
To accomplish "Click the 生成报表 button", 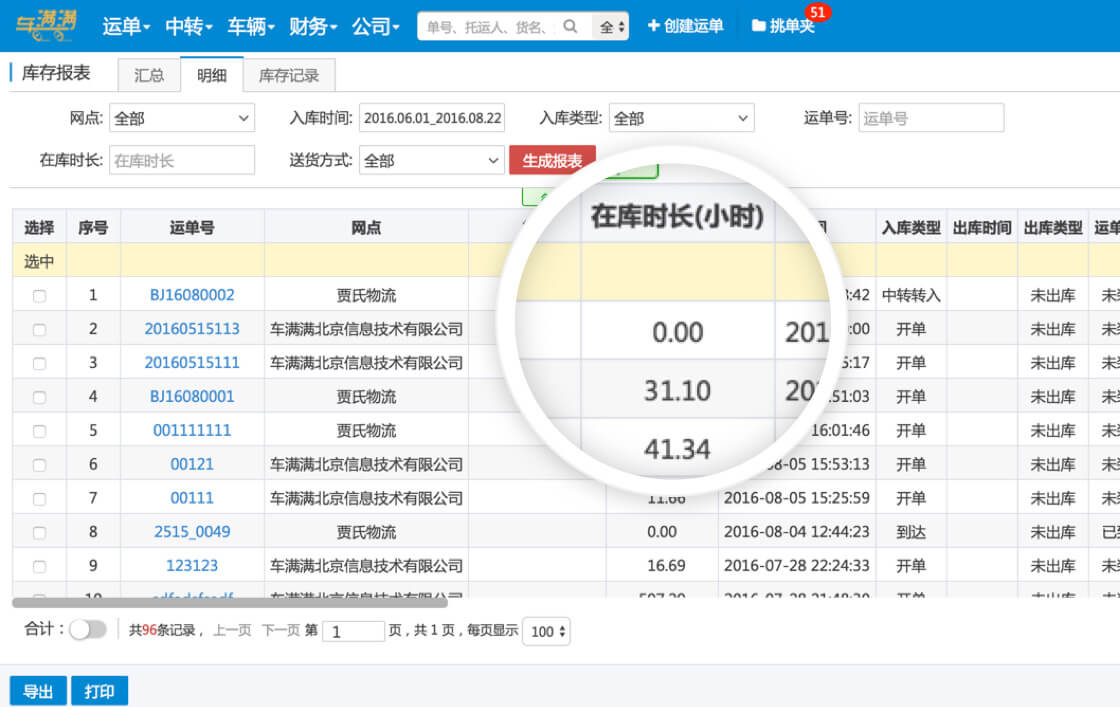I will [552, 160].
